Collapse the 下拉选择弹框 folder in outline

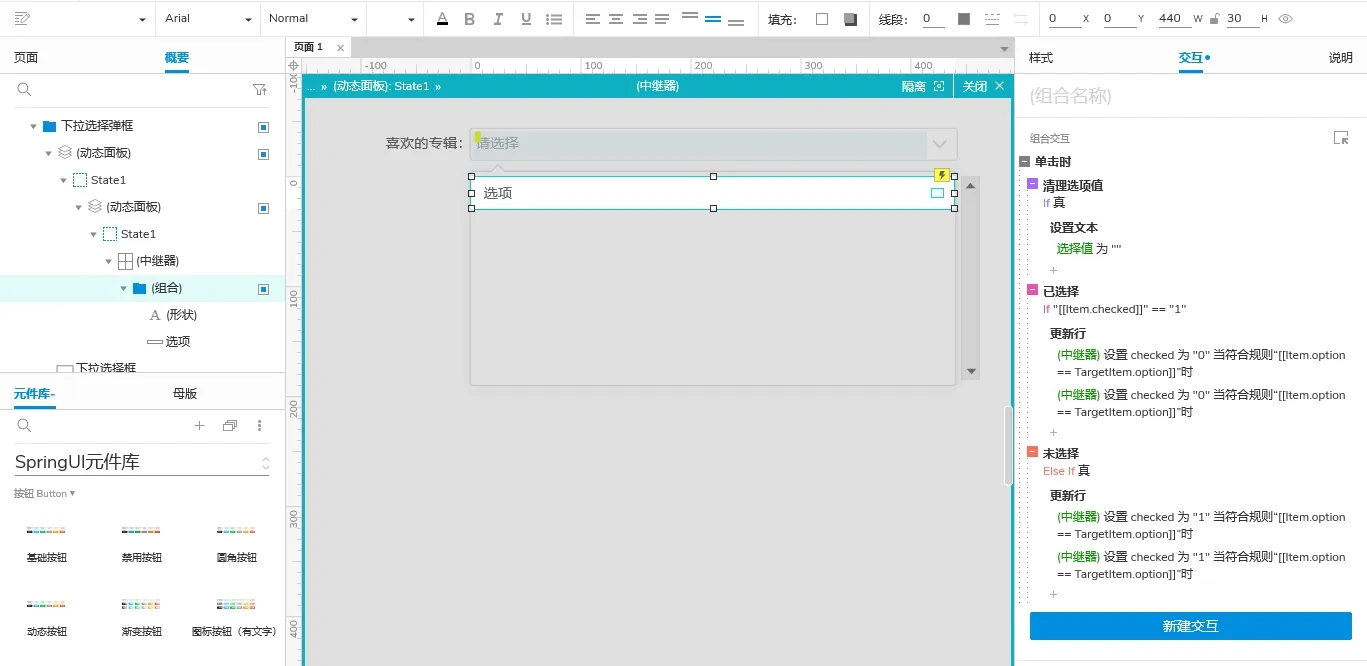point(33,127)
